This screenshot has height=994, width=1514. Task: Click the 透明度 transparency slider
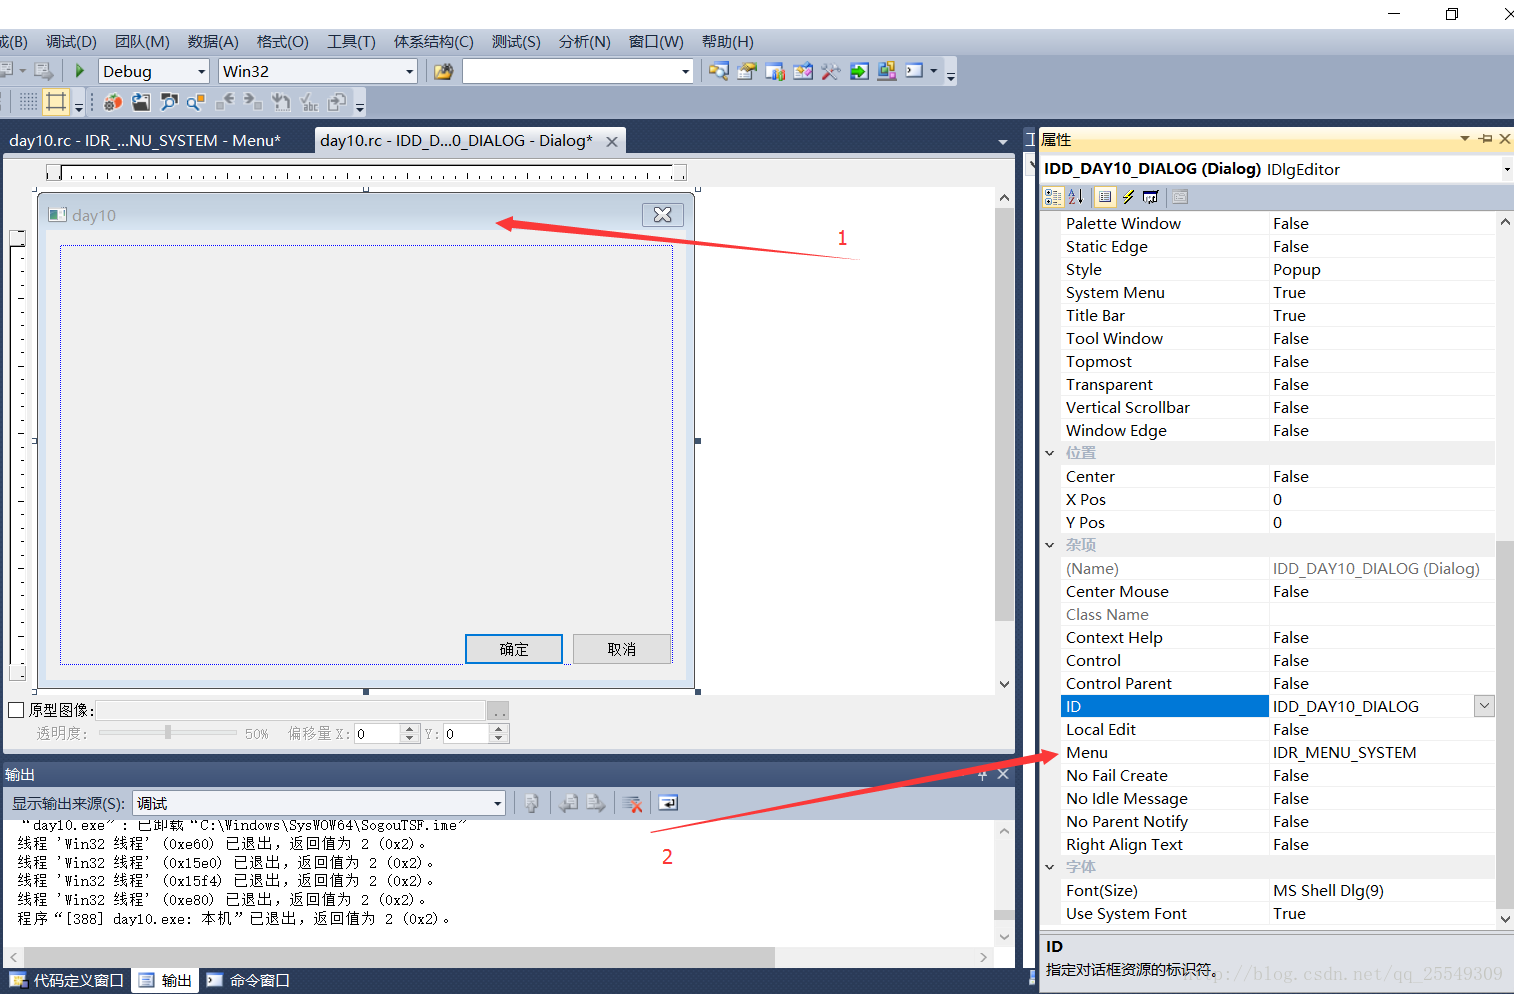coord(168,733)
